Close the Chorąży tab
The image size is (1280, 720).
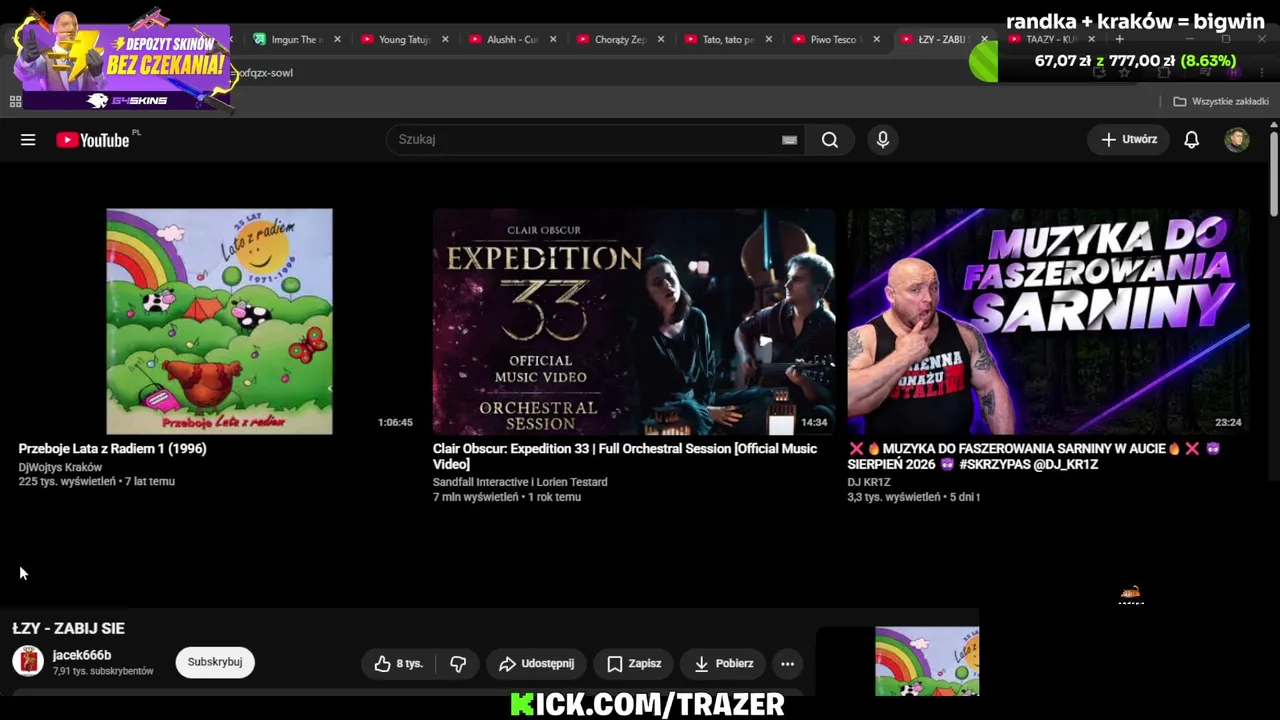[x=661, y=40]
